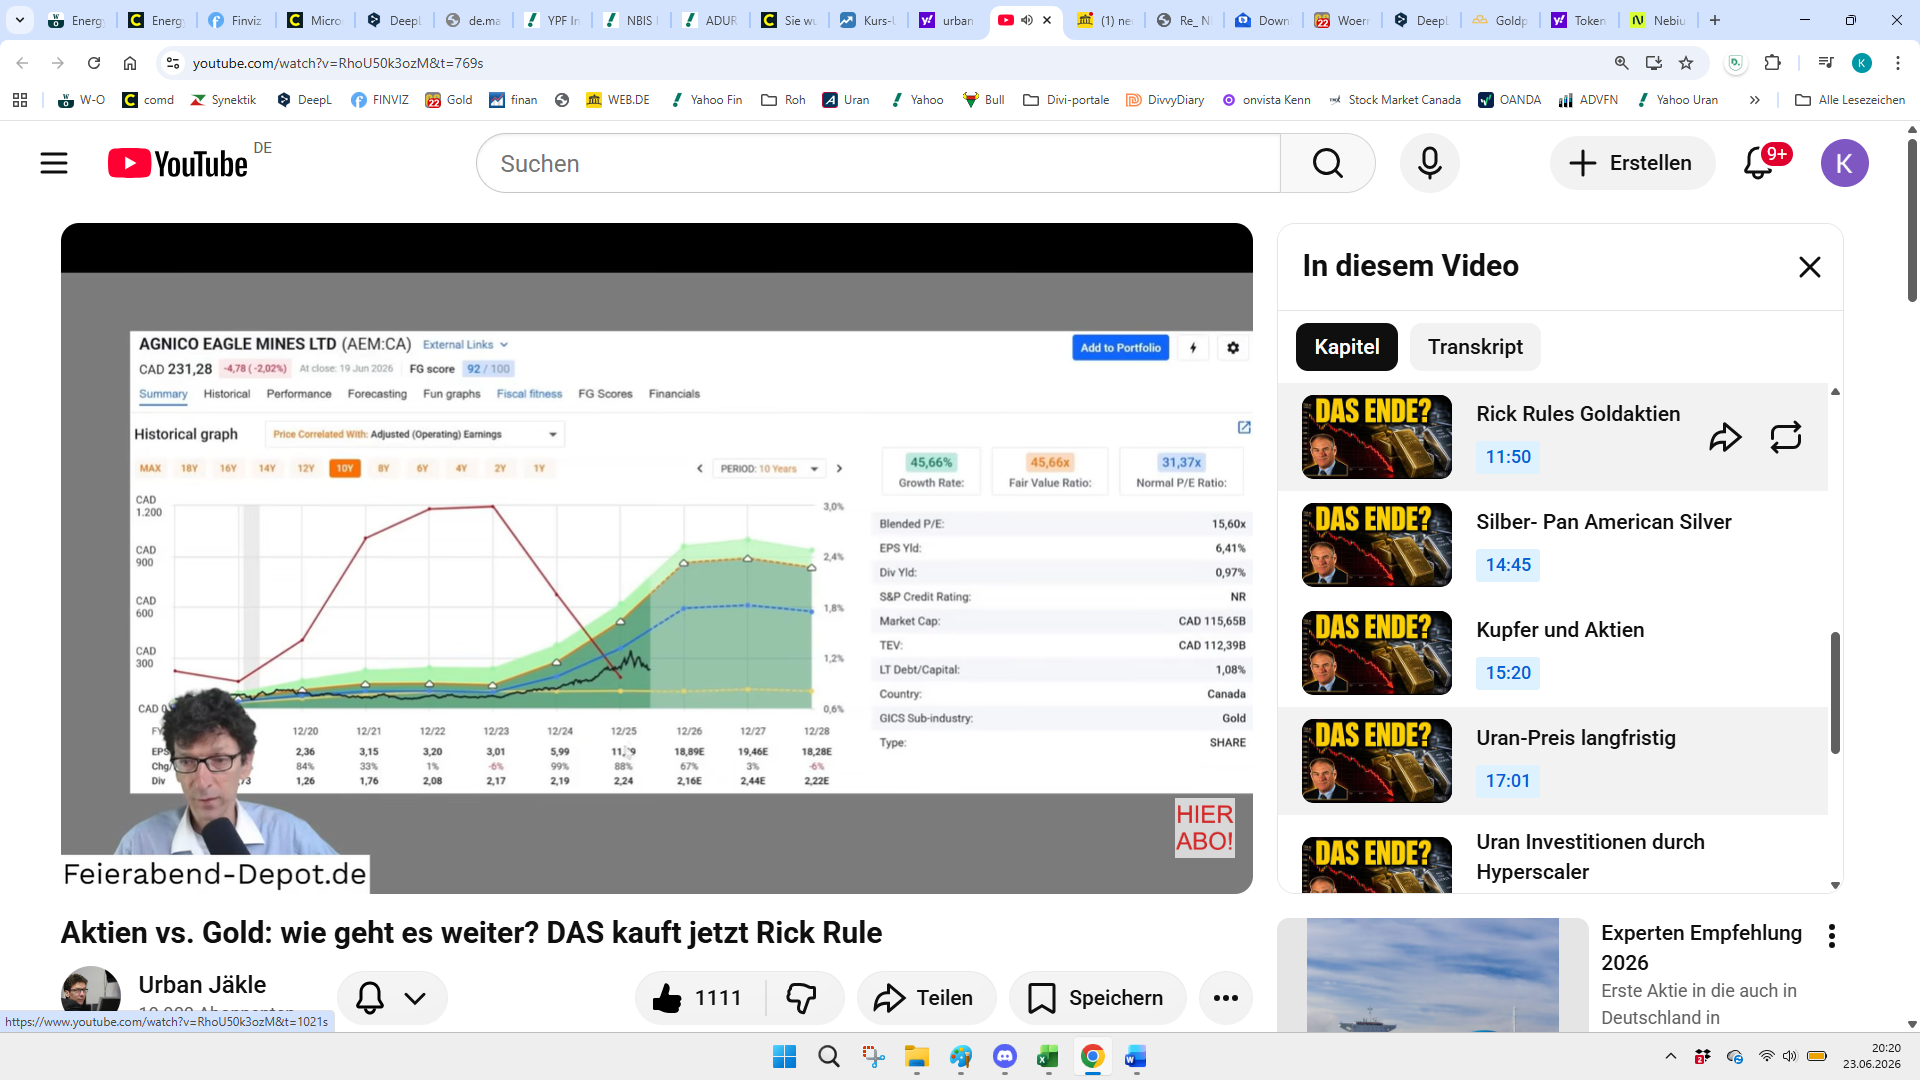The width and height of the screenshot is (1920, 1080).
Task: Close the current YouTube browser tab
Action: pos(1047,20)
